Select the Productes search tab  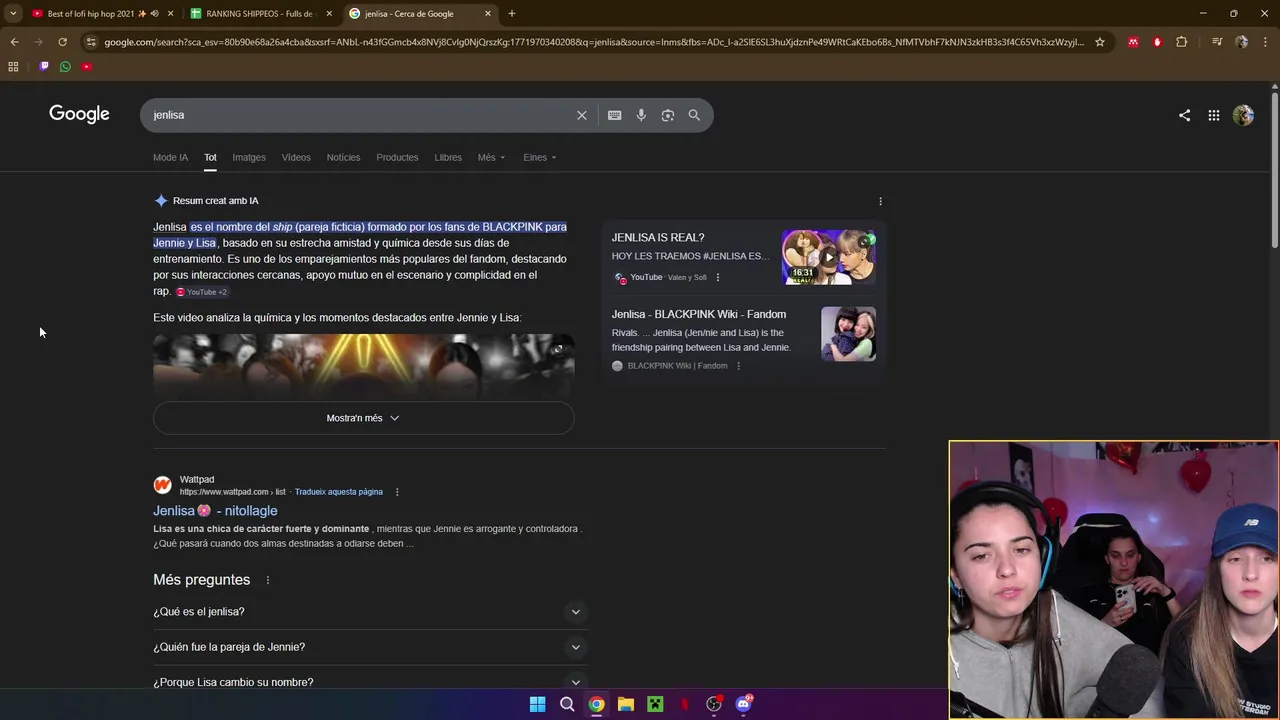(397, 157)
